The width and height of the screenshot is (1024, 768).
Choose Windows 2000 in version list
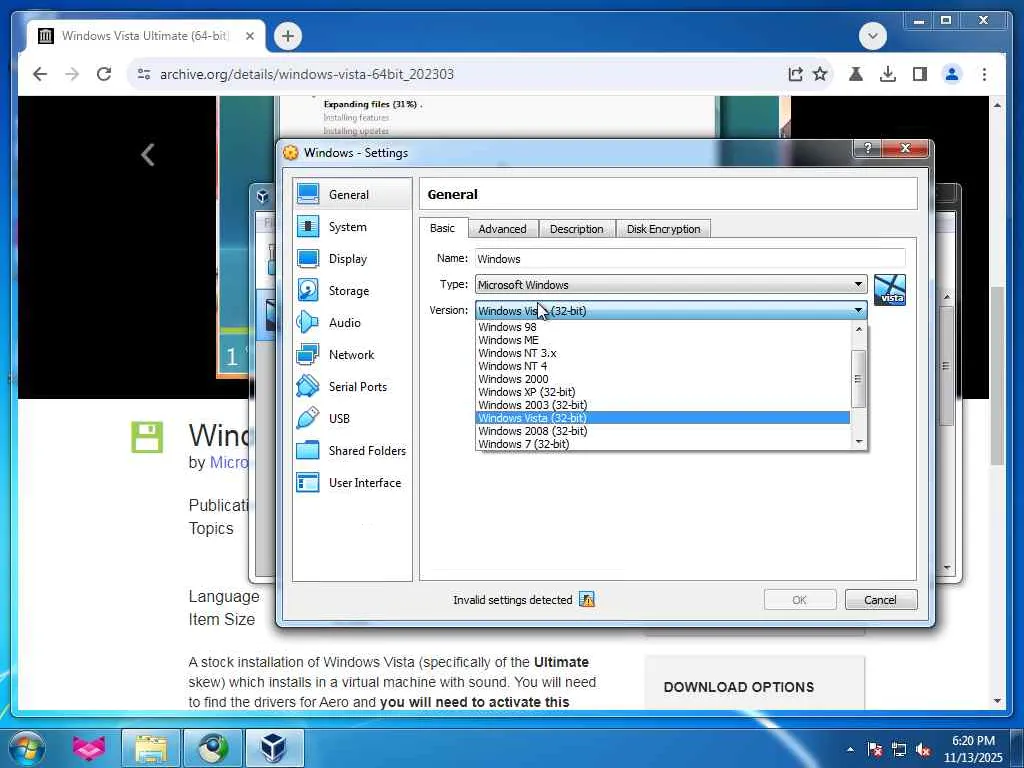(663, 379)
